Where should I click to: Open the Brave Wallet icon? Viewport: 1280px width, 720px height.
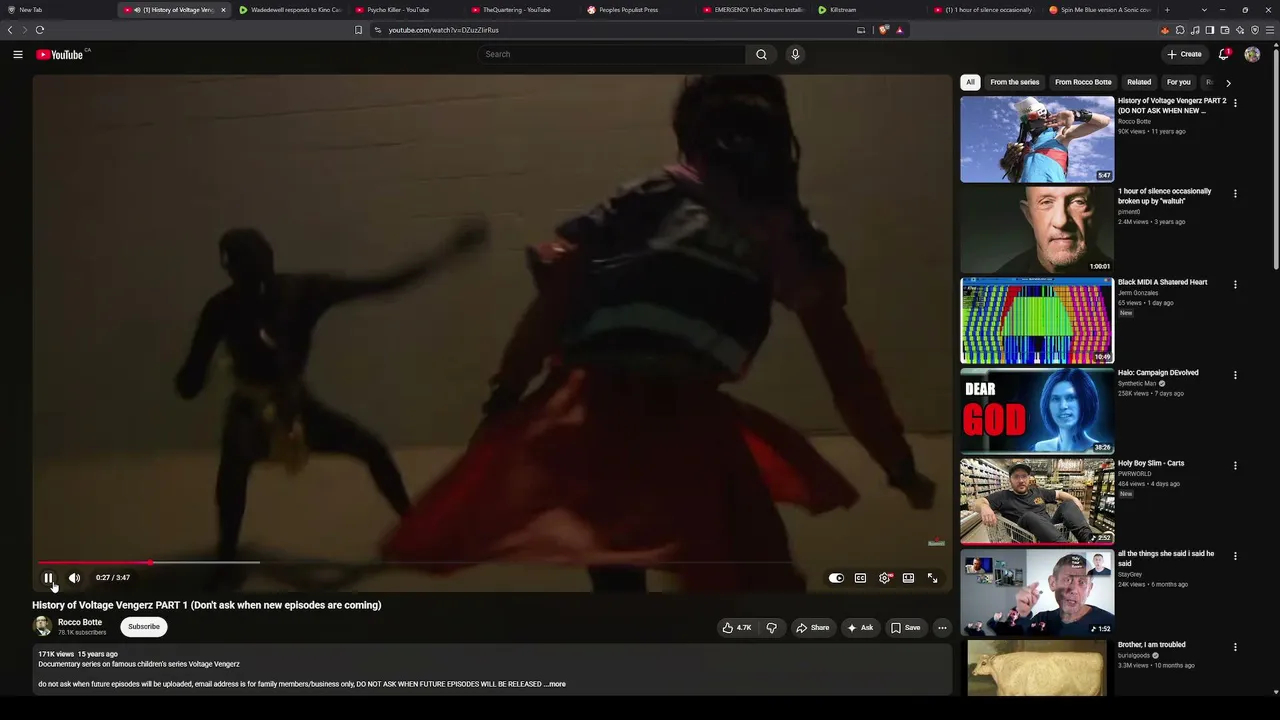pos(1225,30)
